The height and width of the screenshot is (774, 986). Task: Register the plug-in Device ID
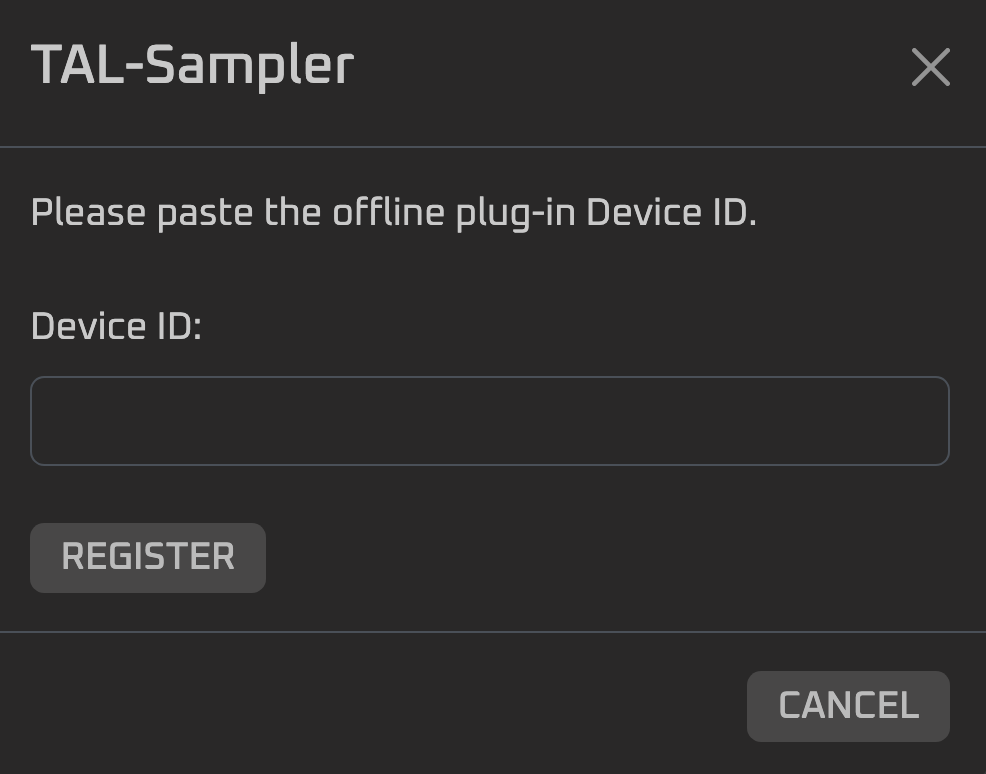(x=148, y=557)
